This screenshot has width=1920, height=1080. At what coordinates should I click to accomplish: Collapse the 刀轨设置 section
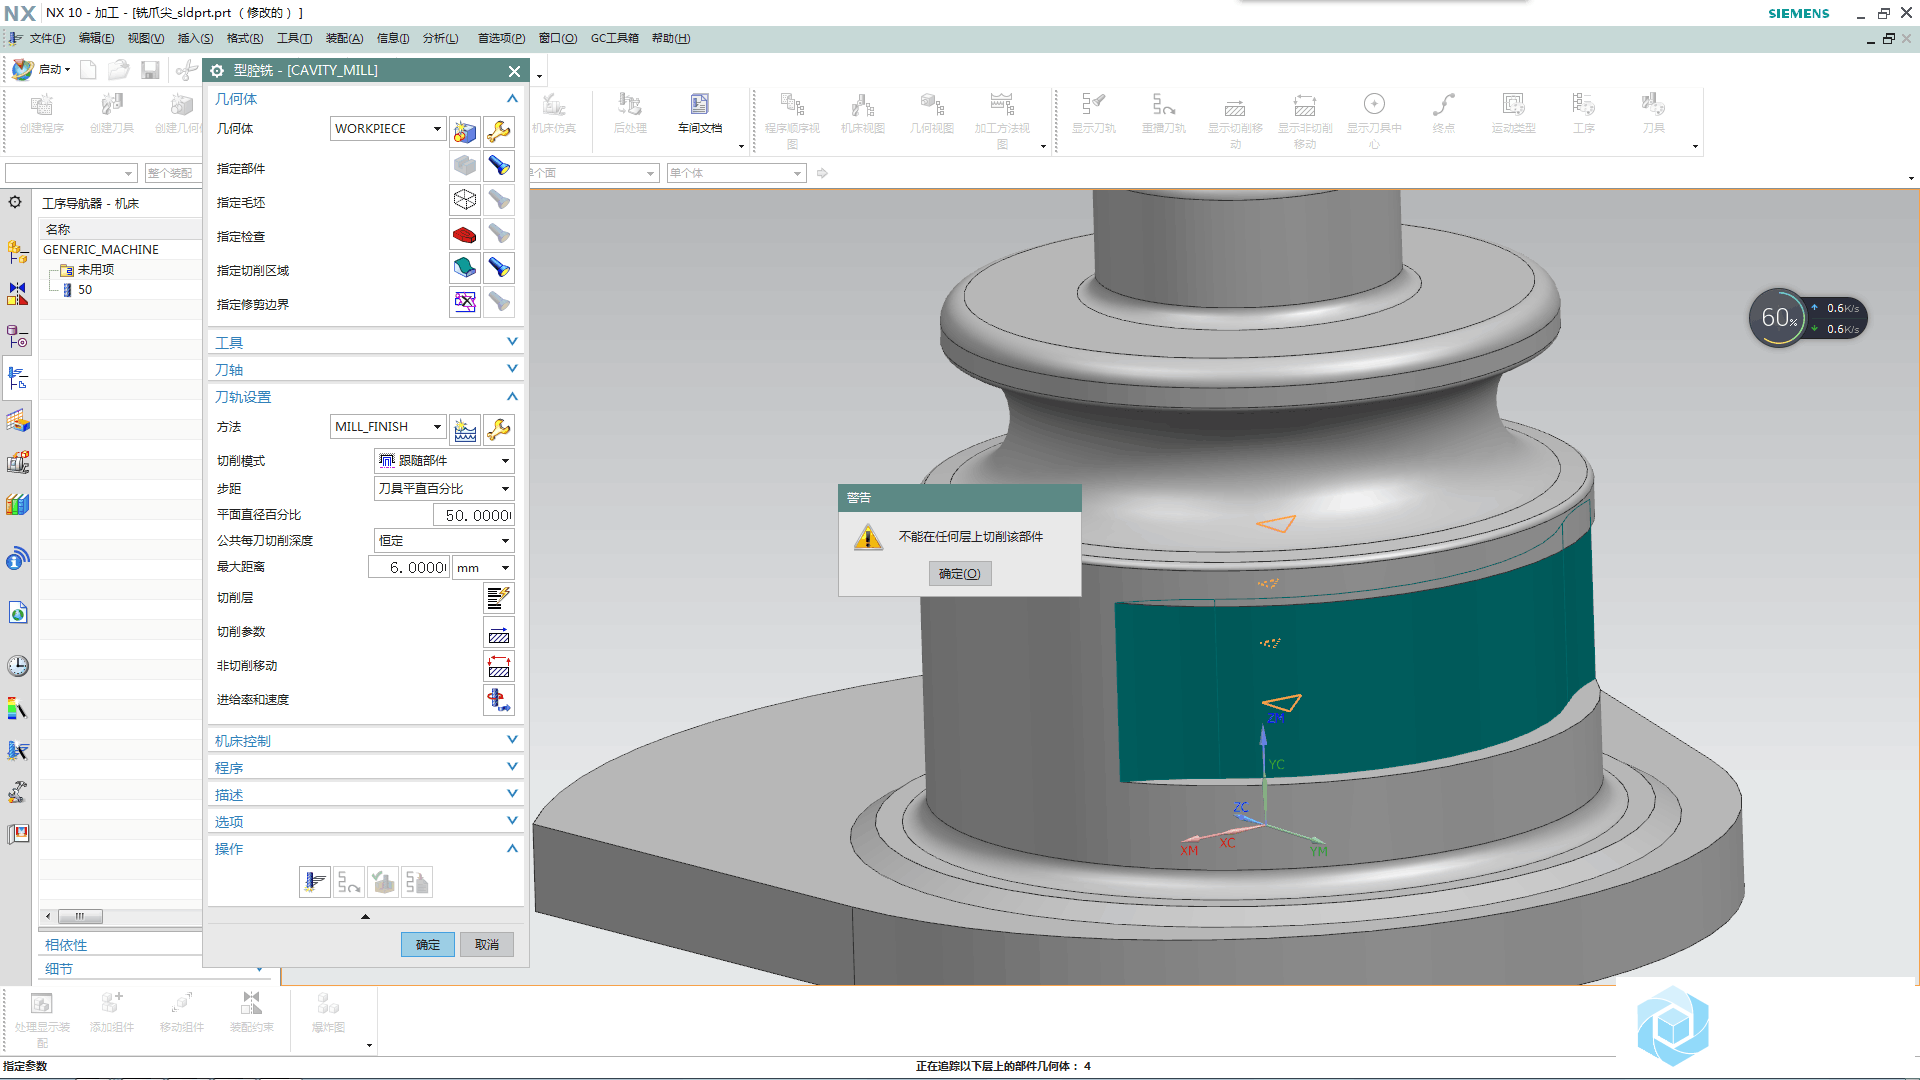(x=365, y=397)
